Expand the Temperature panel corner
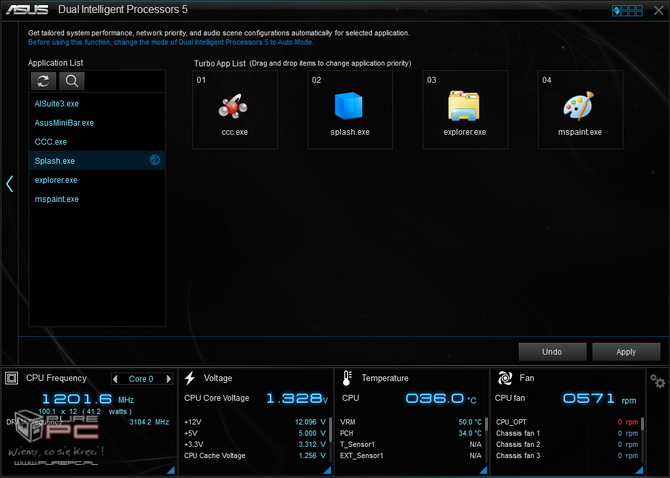This screenshot has height=478, width=670. pos(483,470)
